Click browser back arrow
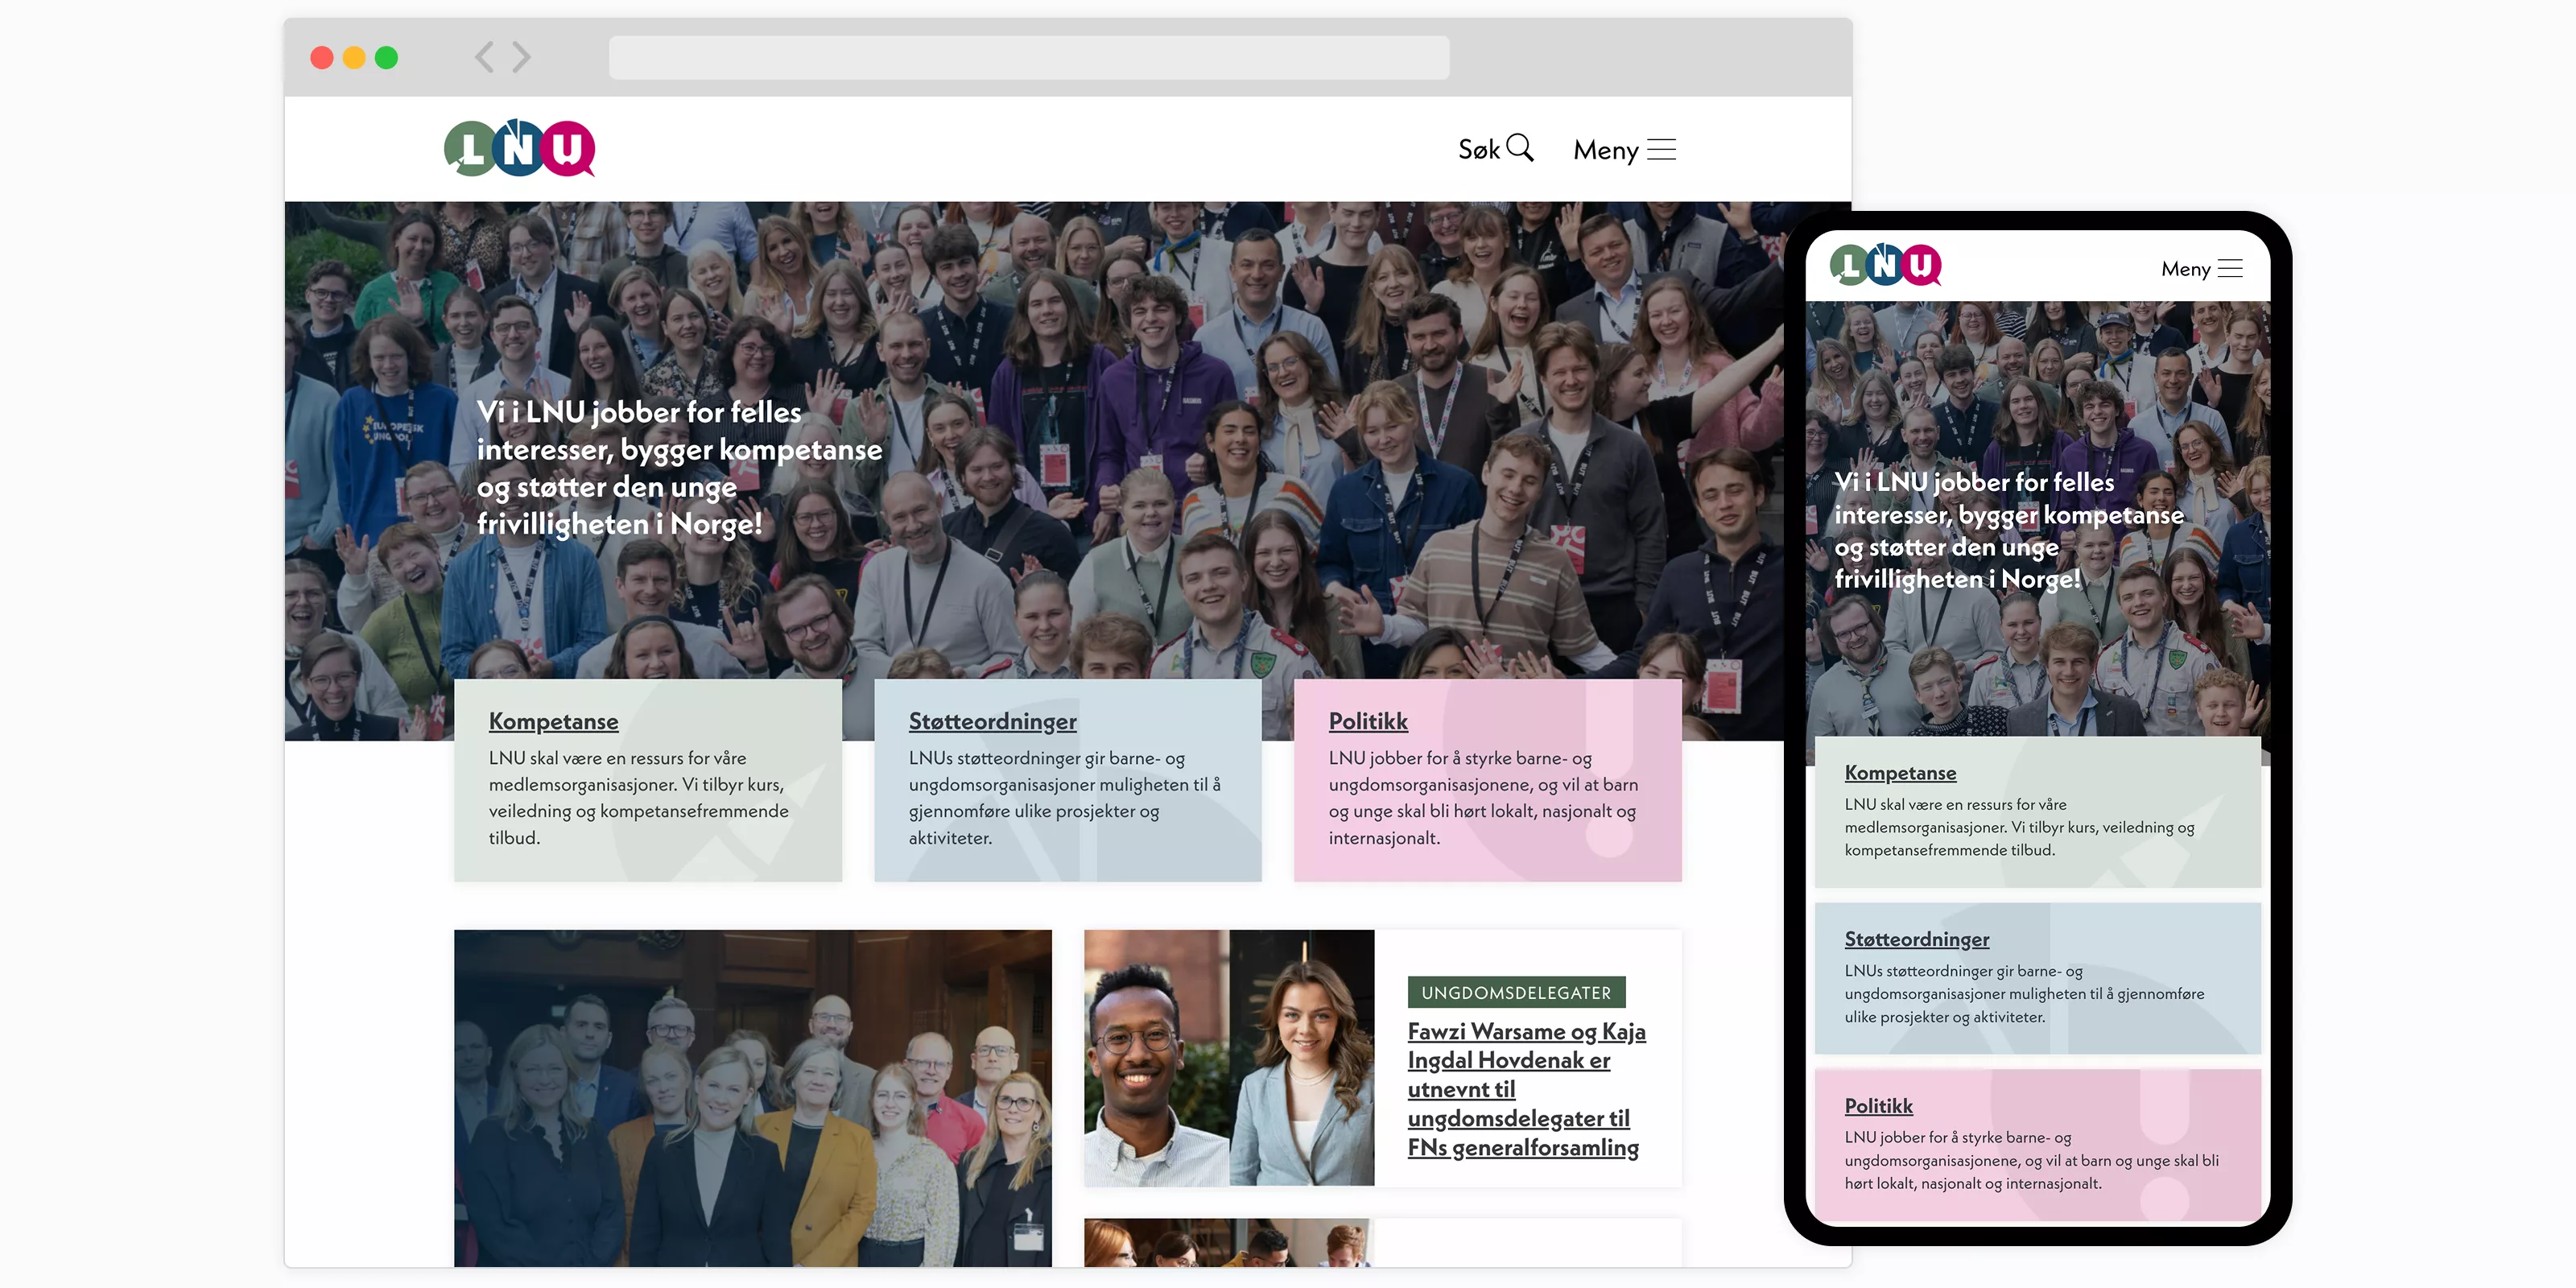The width and height of the screenshot is (2576, 1288). tap(485, 57)
